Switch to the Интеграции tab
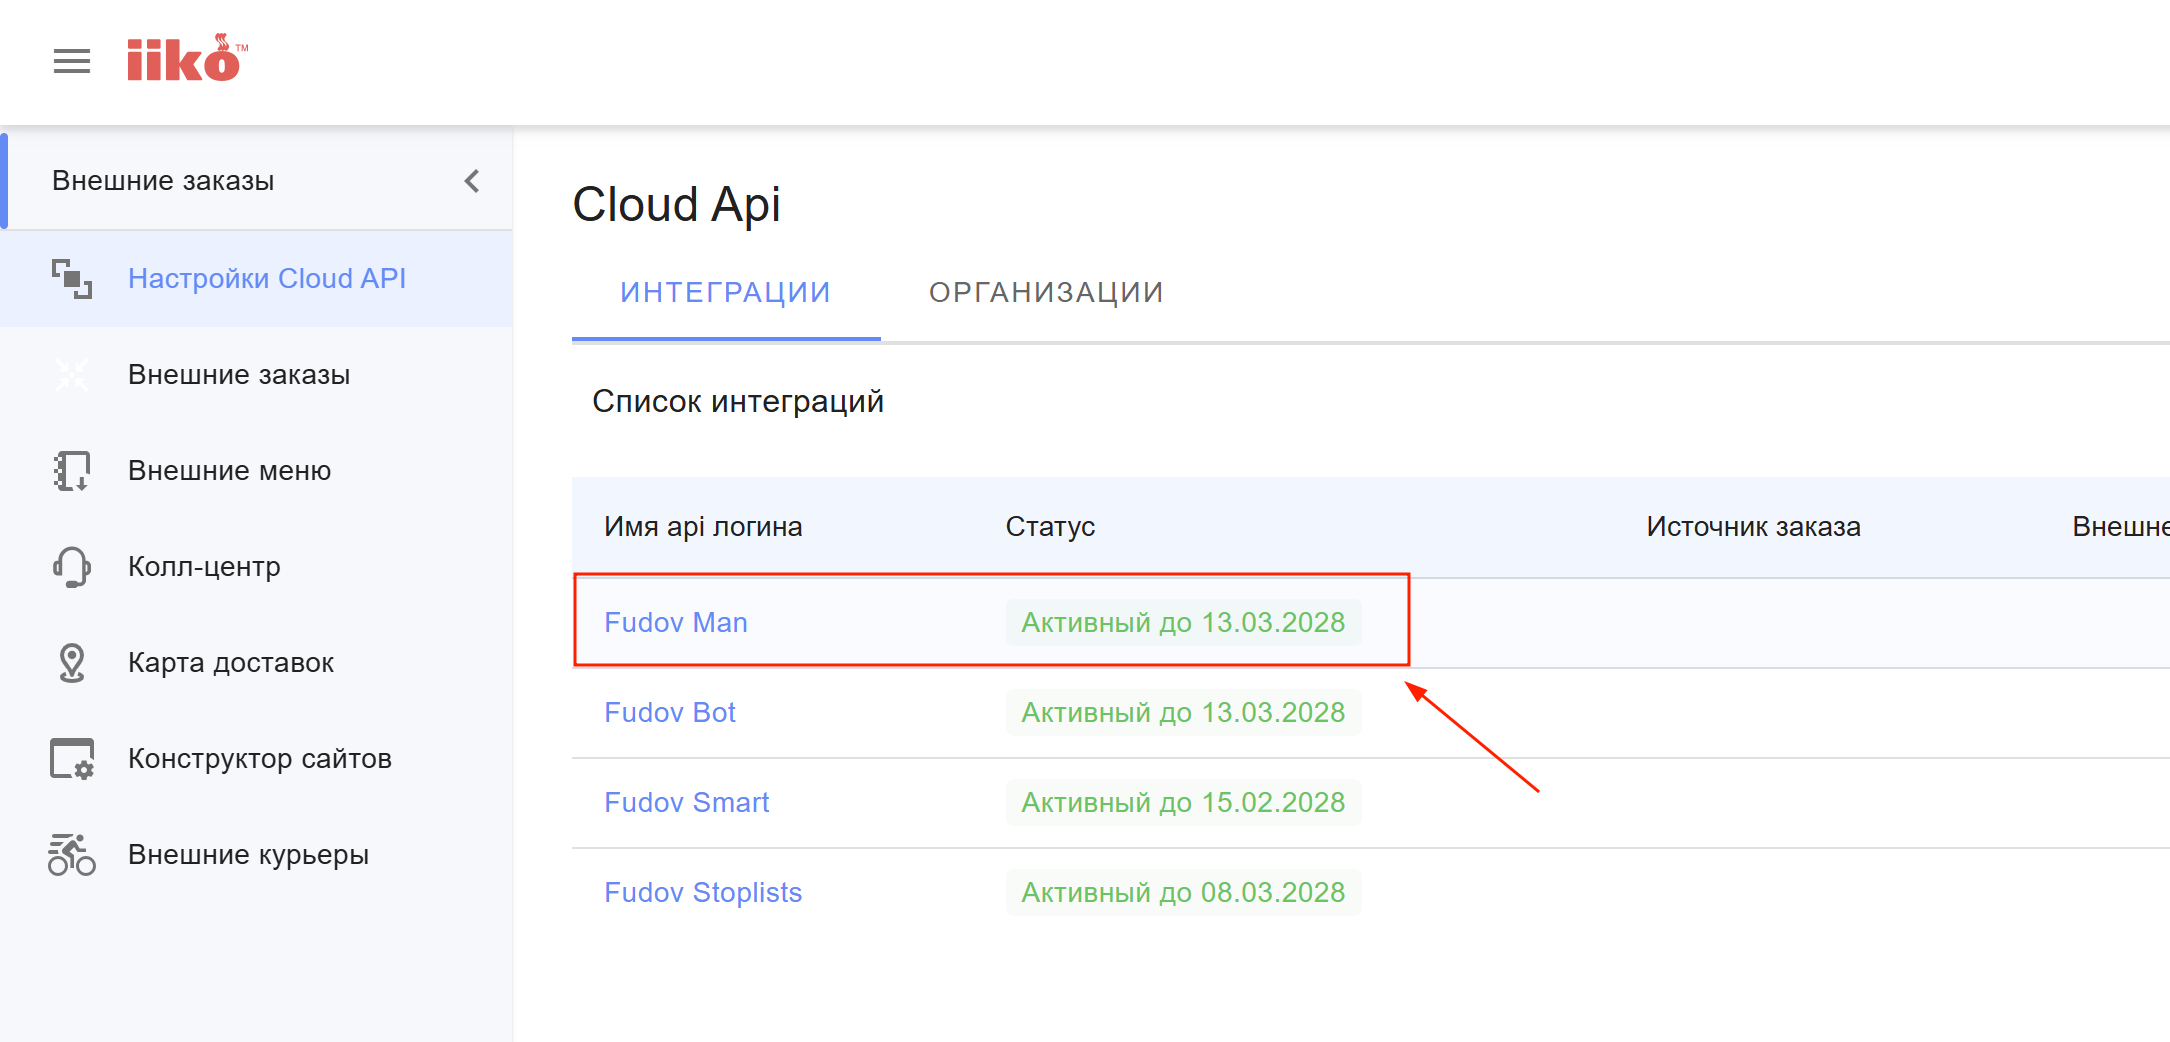This screenshot has width=2170, height=1042. [x=725, y=293]
